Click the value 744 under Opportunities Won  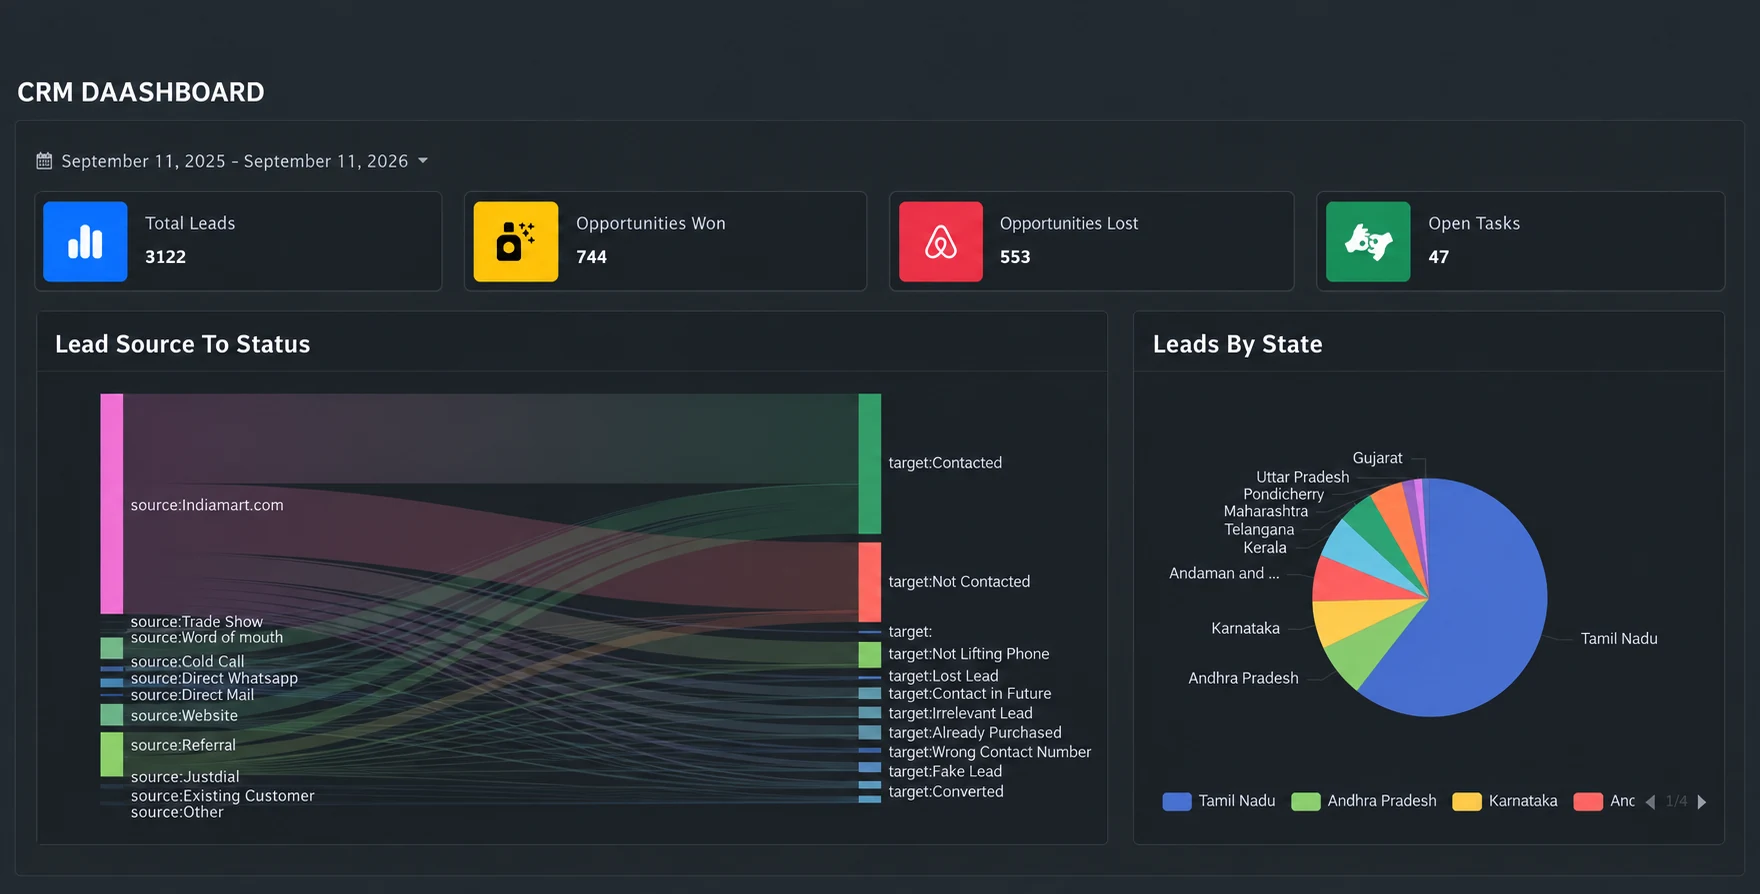[x=592, y=257]
